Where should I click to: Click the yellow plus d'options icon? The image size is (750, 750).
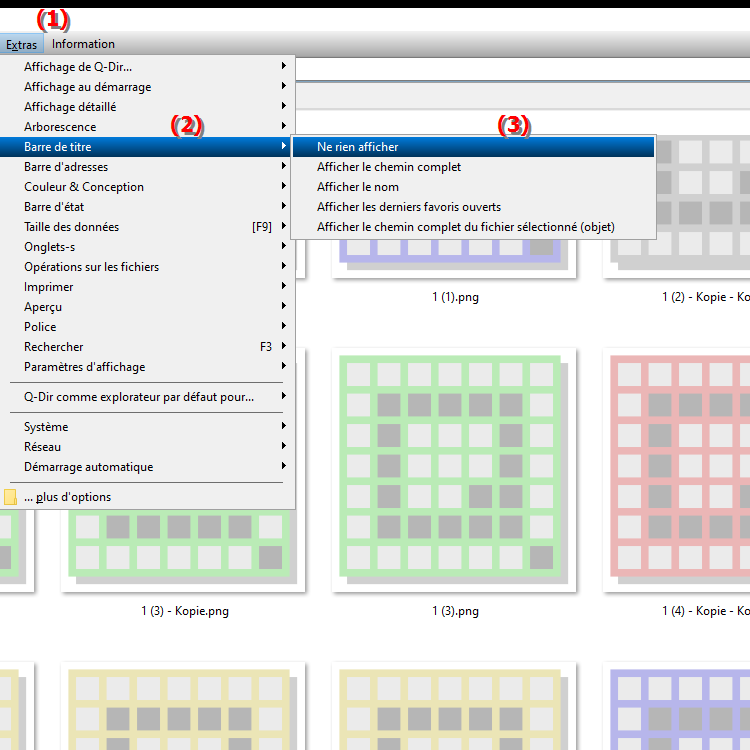tap(10, 497)
